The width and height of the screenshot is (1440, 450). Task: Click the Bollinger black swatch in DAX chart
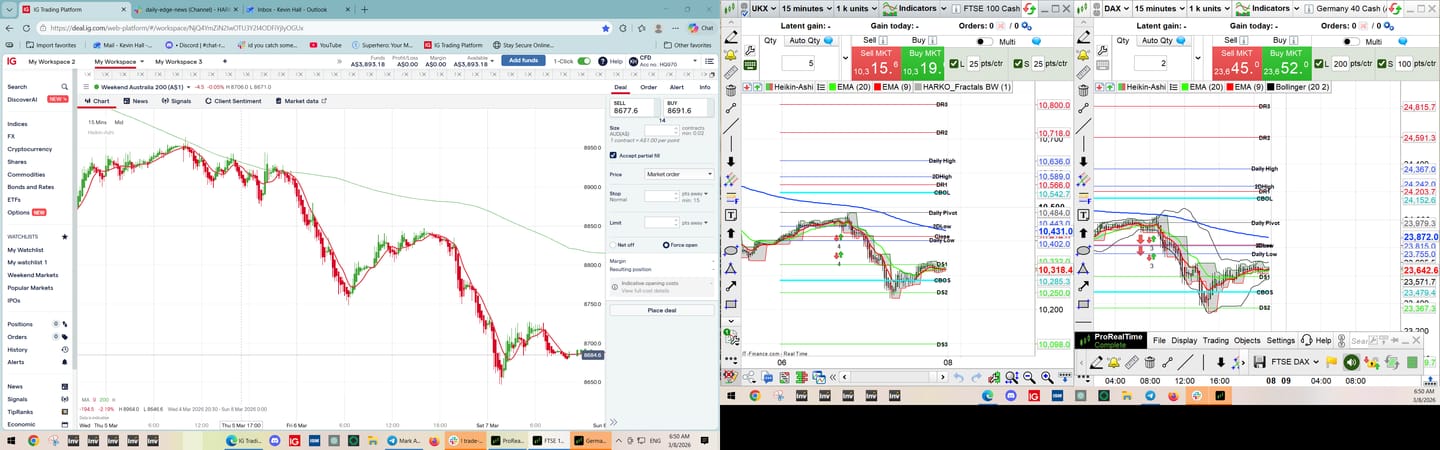pyautogui.click(x=1270, y=87)
